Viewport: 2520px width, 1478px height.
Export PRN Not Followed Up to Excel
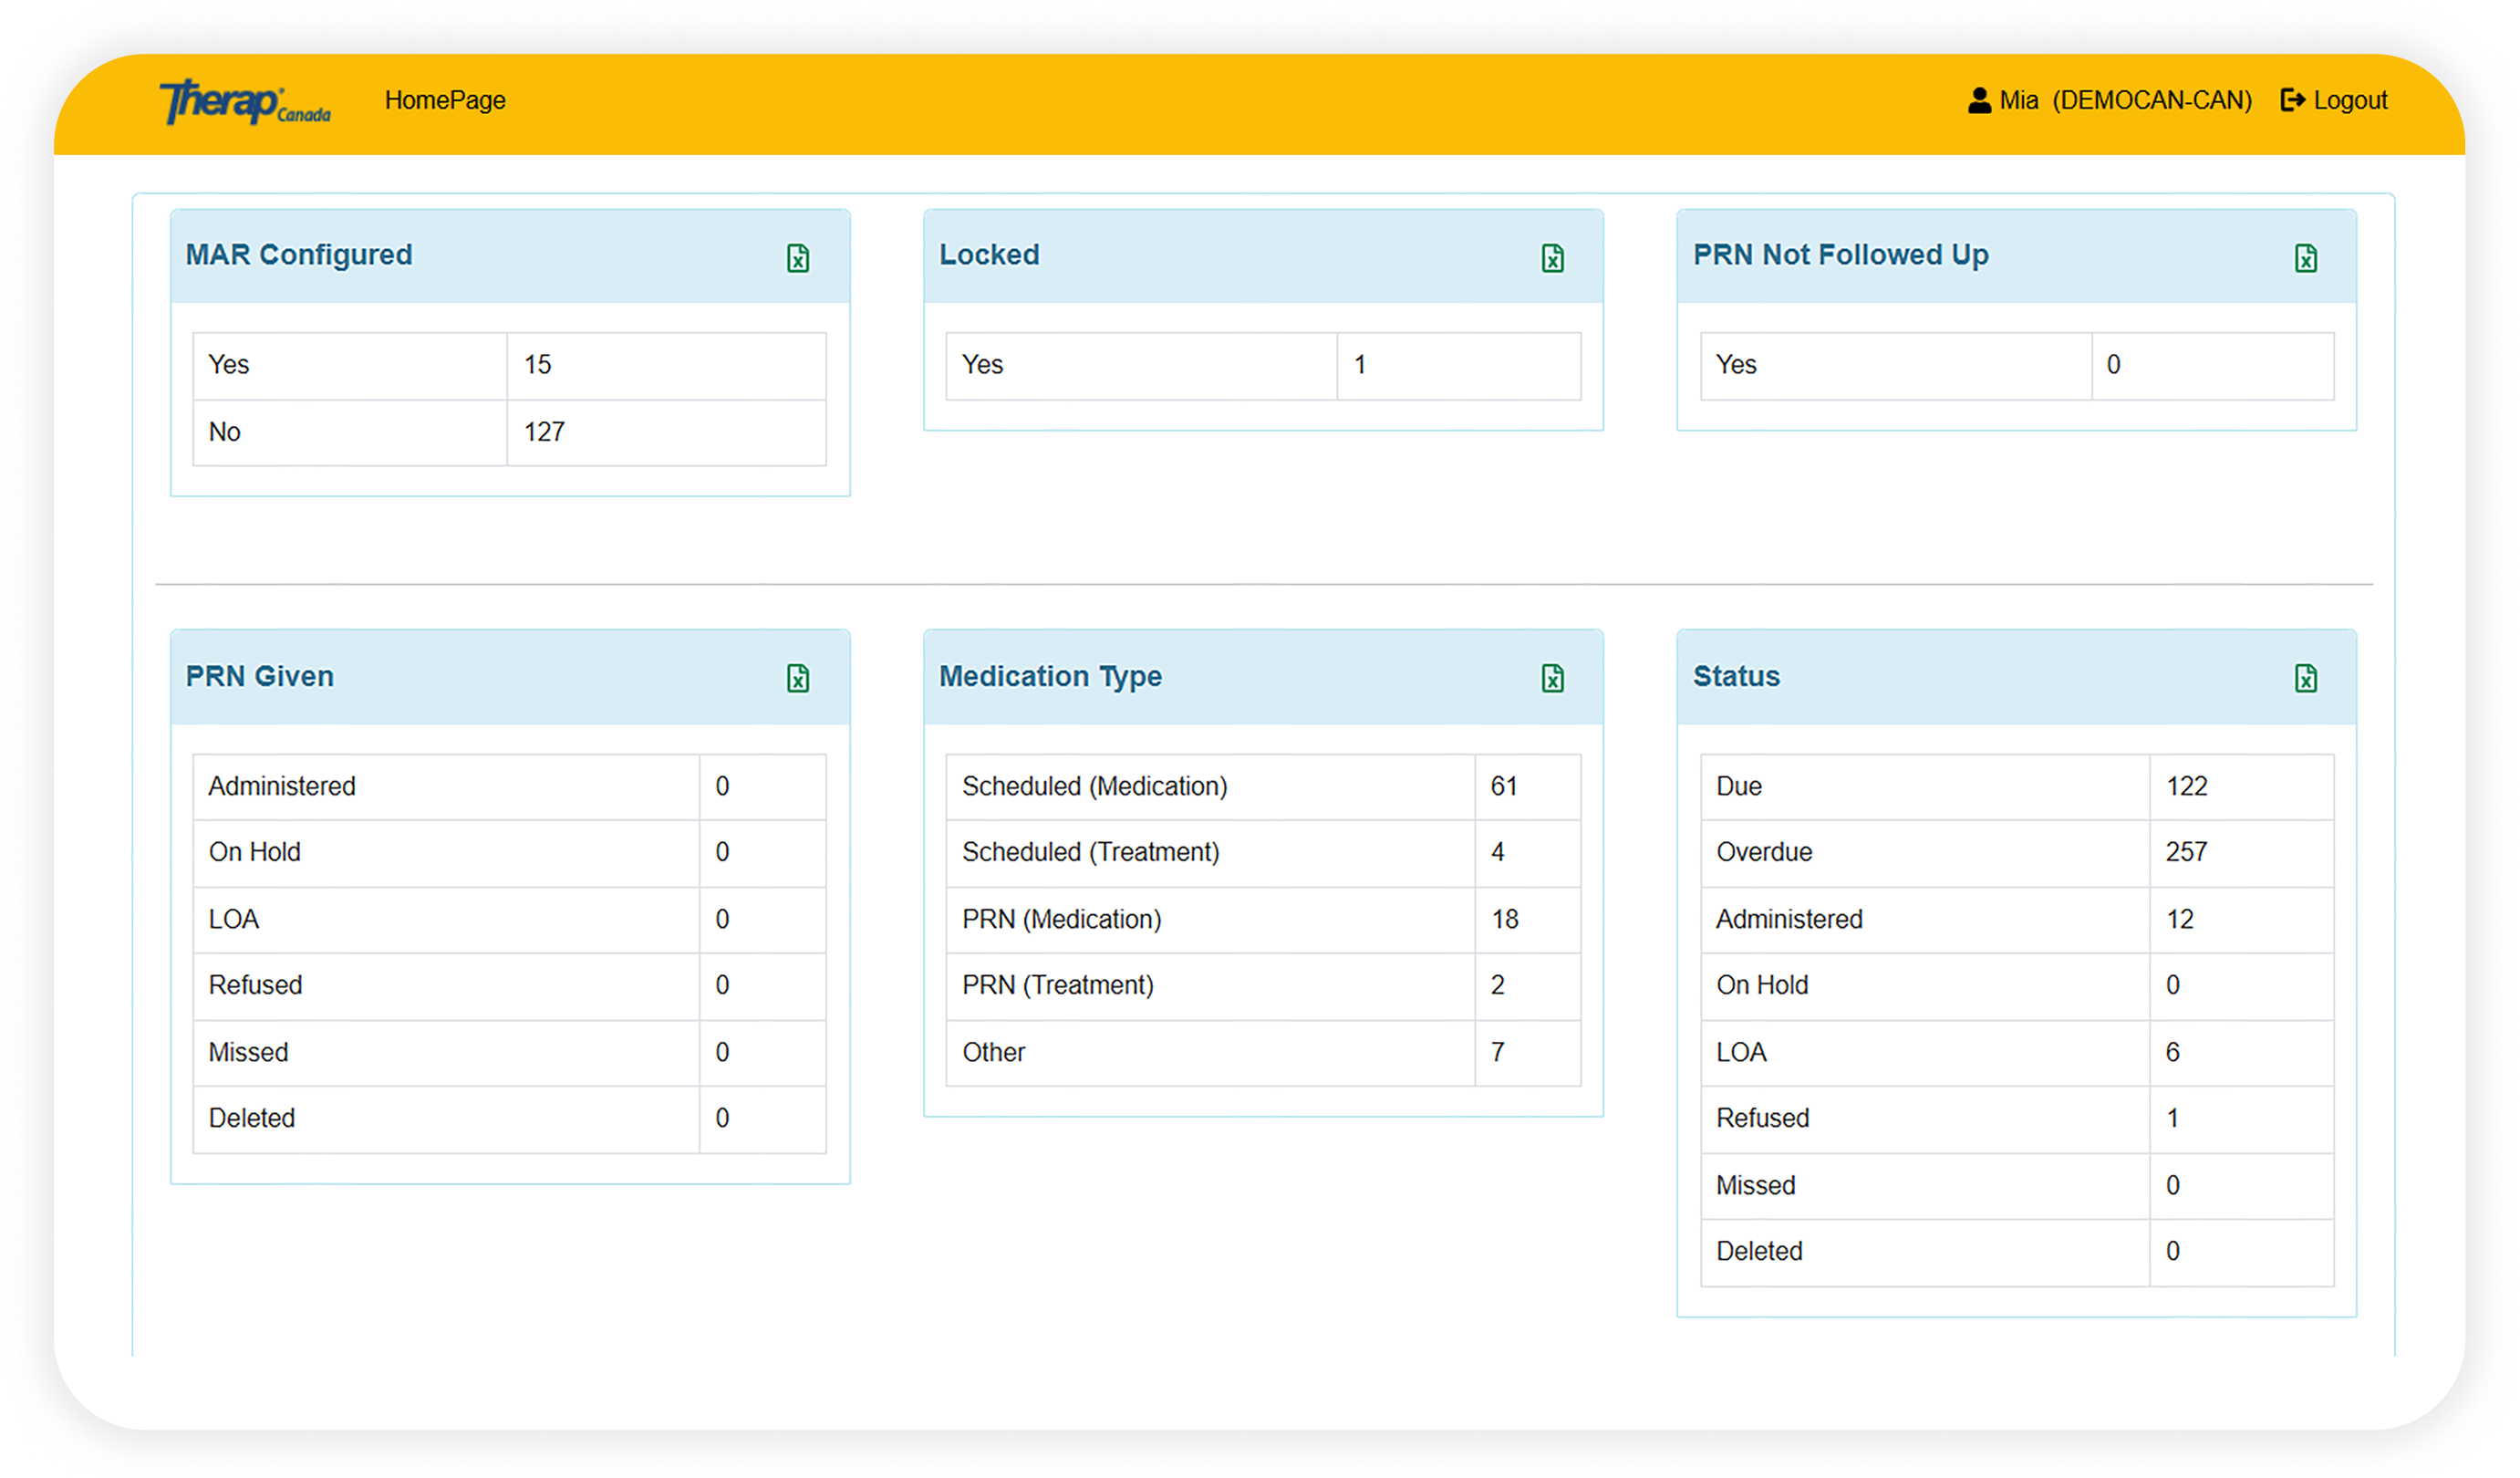2306,258
